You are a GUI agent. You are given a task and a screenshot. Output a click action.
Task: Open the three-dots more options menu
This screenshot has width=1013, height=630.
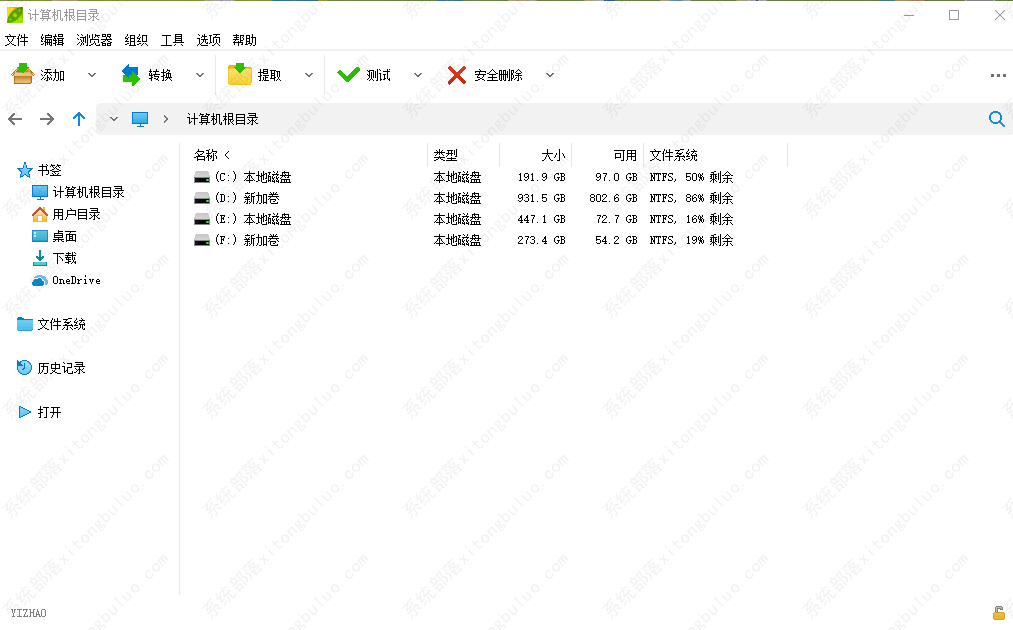pyautogui.click(x=998, y=76)
